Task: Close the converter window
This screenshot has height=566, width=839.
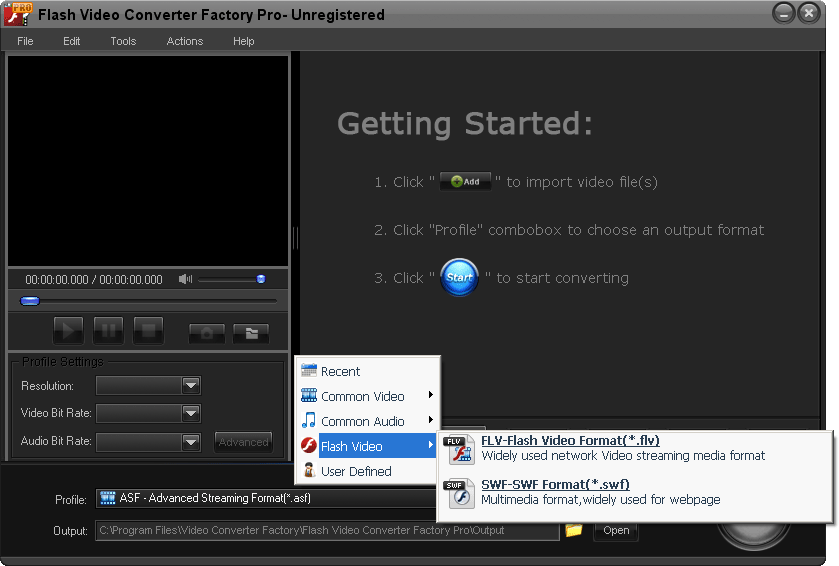Action: [809, 13]
